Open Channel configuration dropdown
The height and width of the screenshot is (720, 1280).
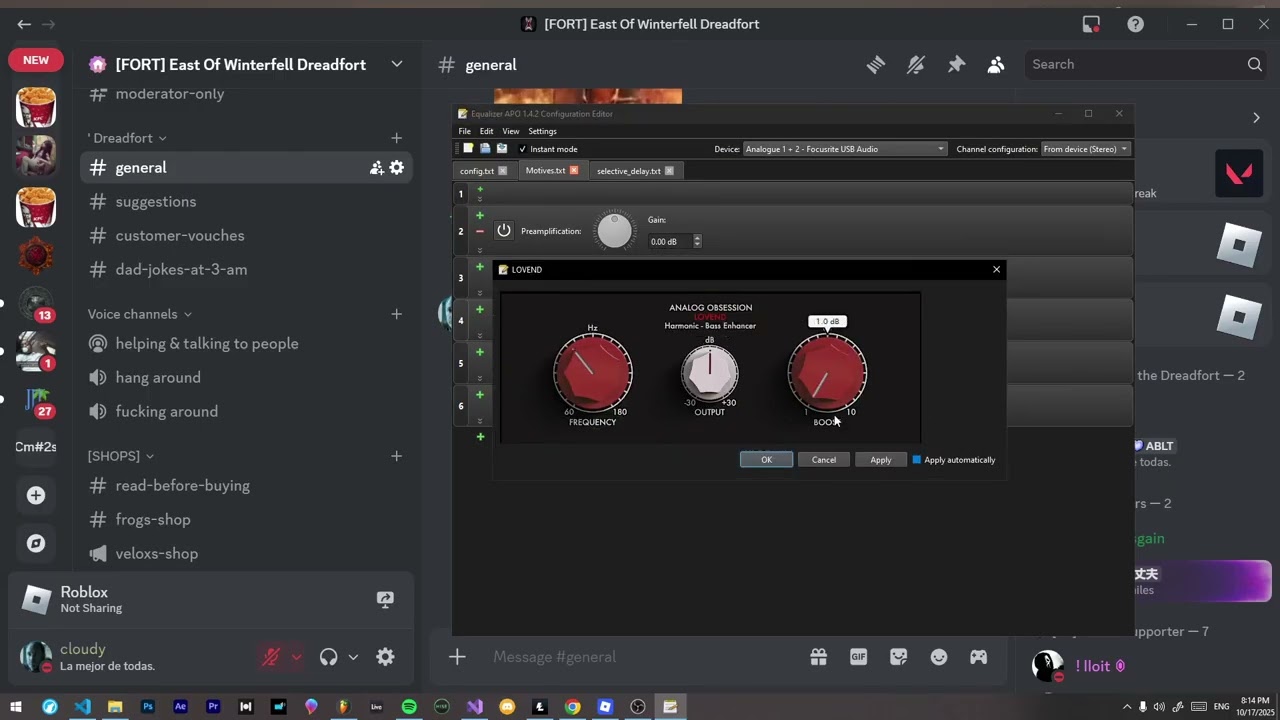coord(1086,149)
